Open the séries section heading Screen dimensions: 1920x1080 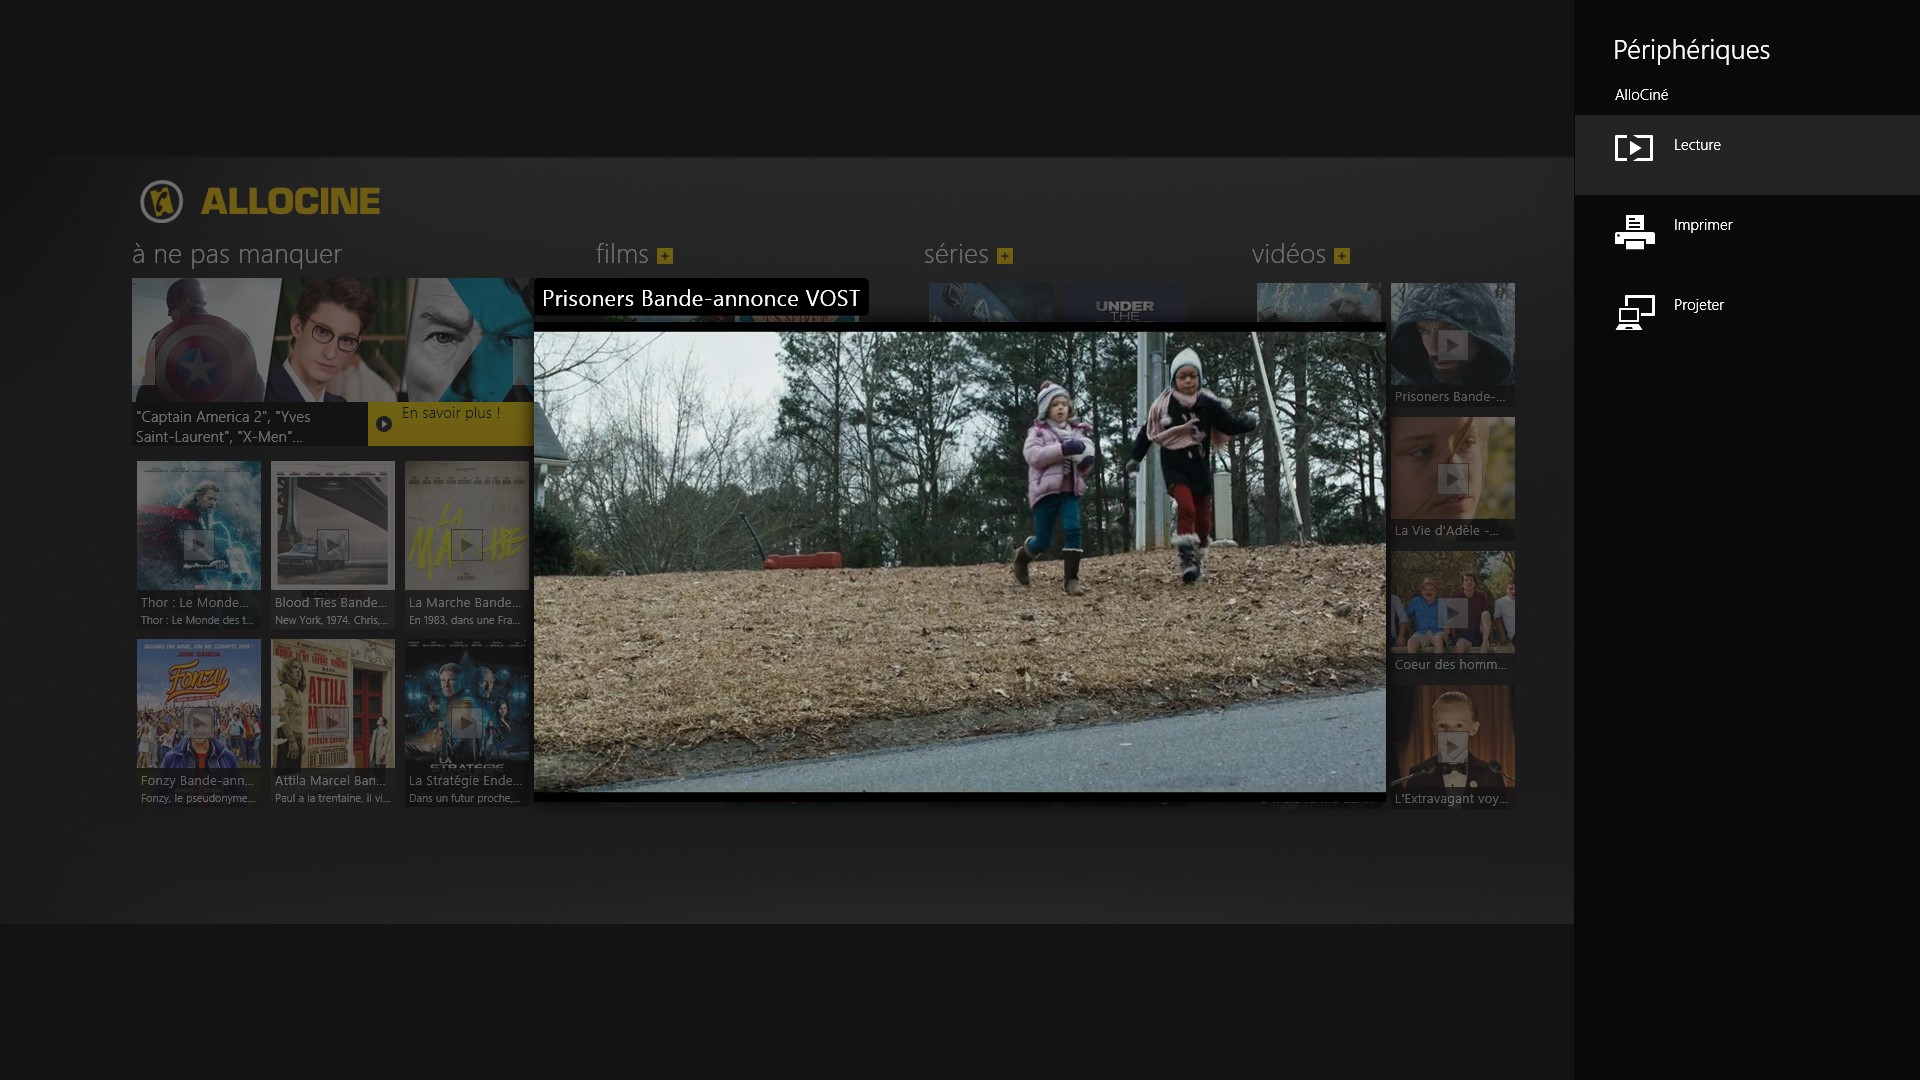pyautogui.click(x=956, y=254)
